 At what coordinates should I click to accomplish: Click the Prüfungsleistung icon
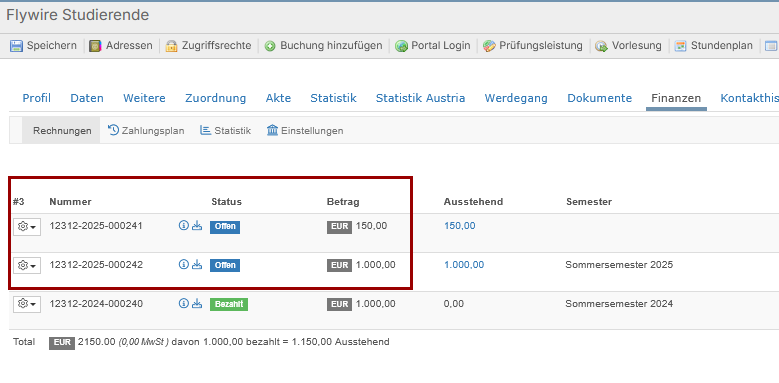point(489,46)
